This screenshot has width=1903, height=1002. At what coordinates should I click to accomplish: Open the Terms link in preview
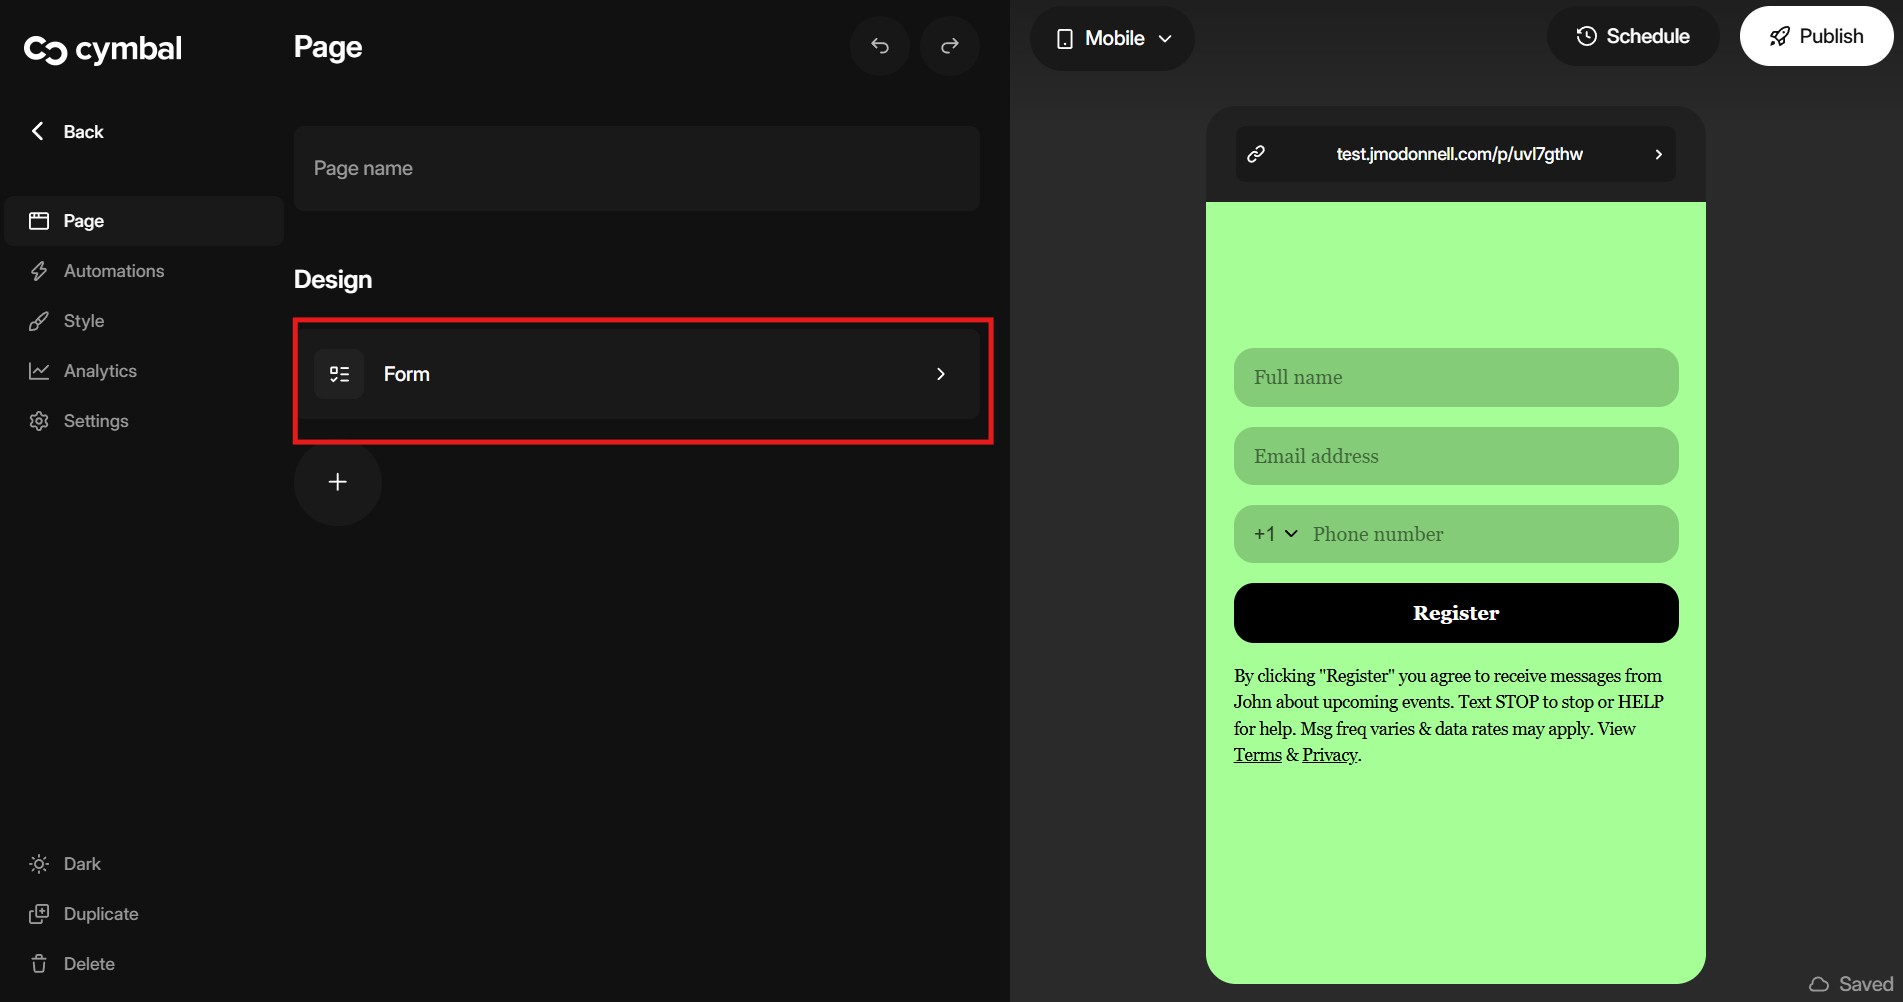click(1257, 755)
